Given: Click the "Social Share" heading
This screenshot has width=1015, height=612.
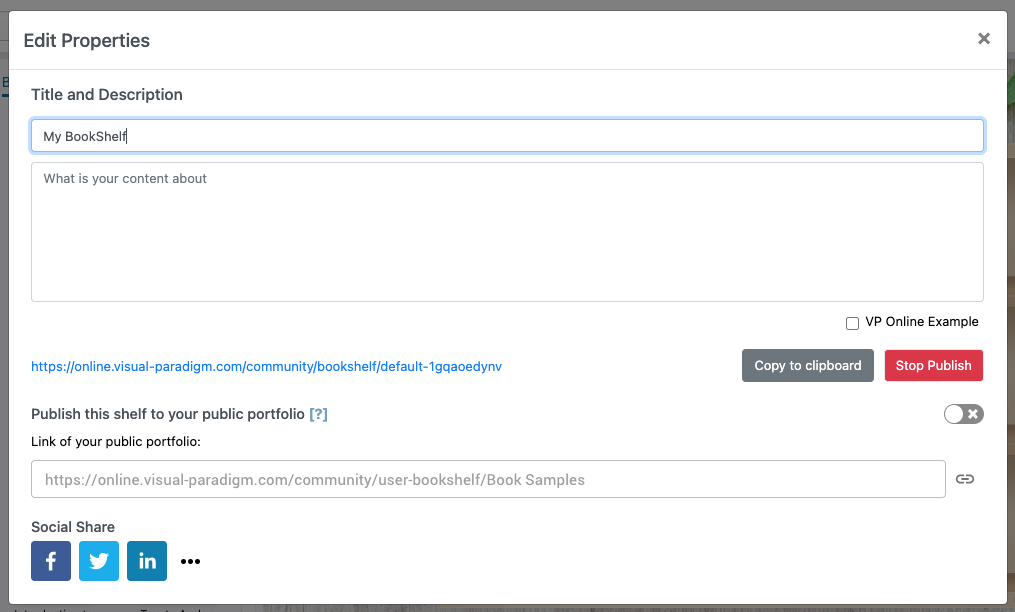Looking at the screenshot, I should tap(73, 527).
